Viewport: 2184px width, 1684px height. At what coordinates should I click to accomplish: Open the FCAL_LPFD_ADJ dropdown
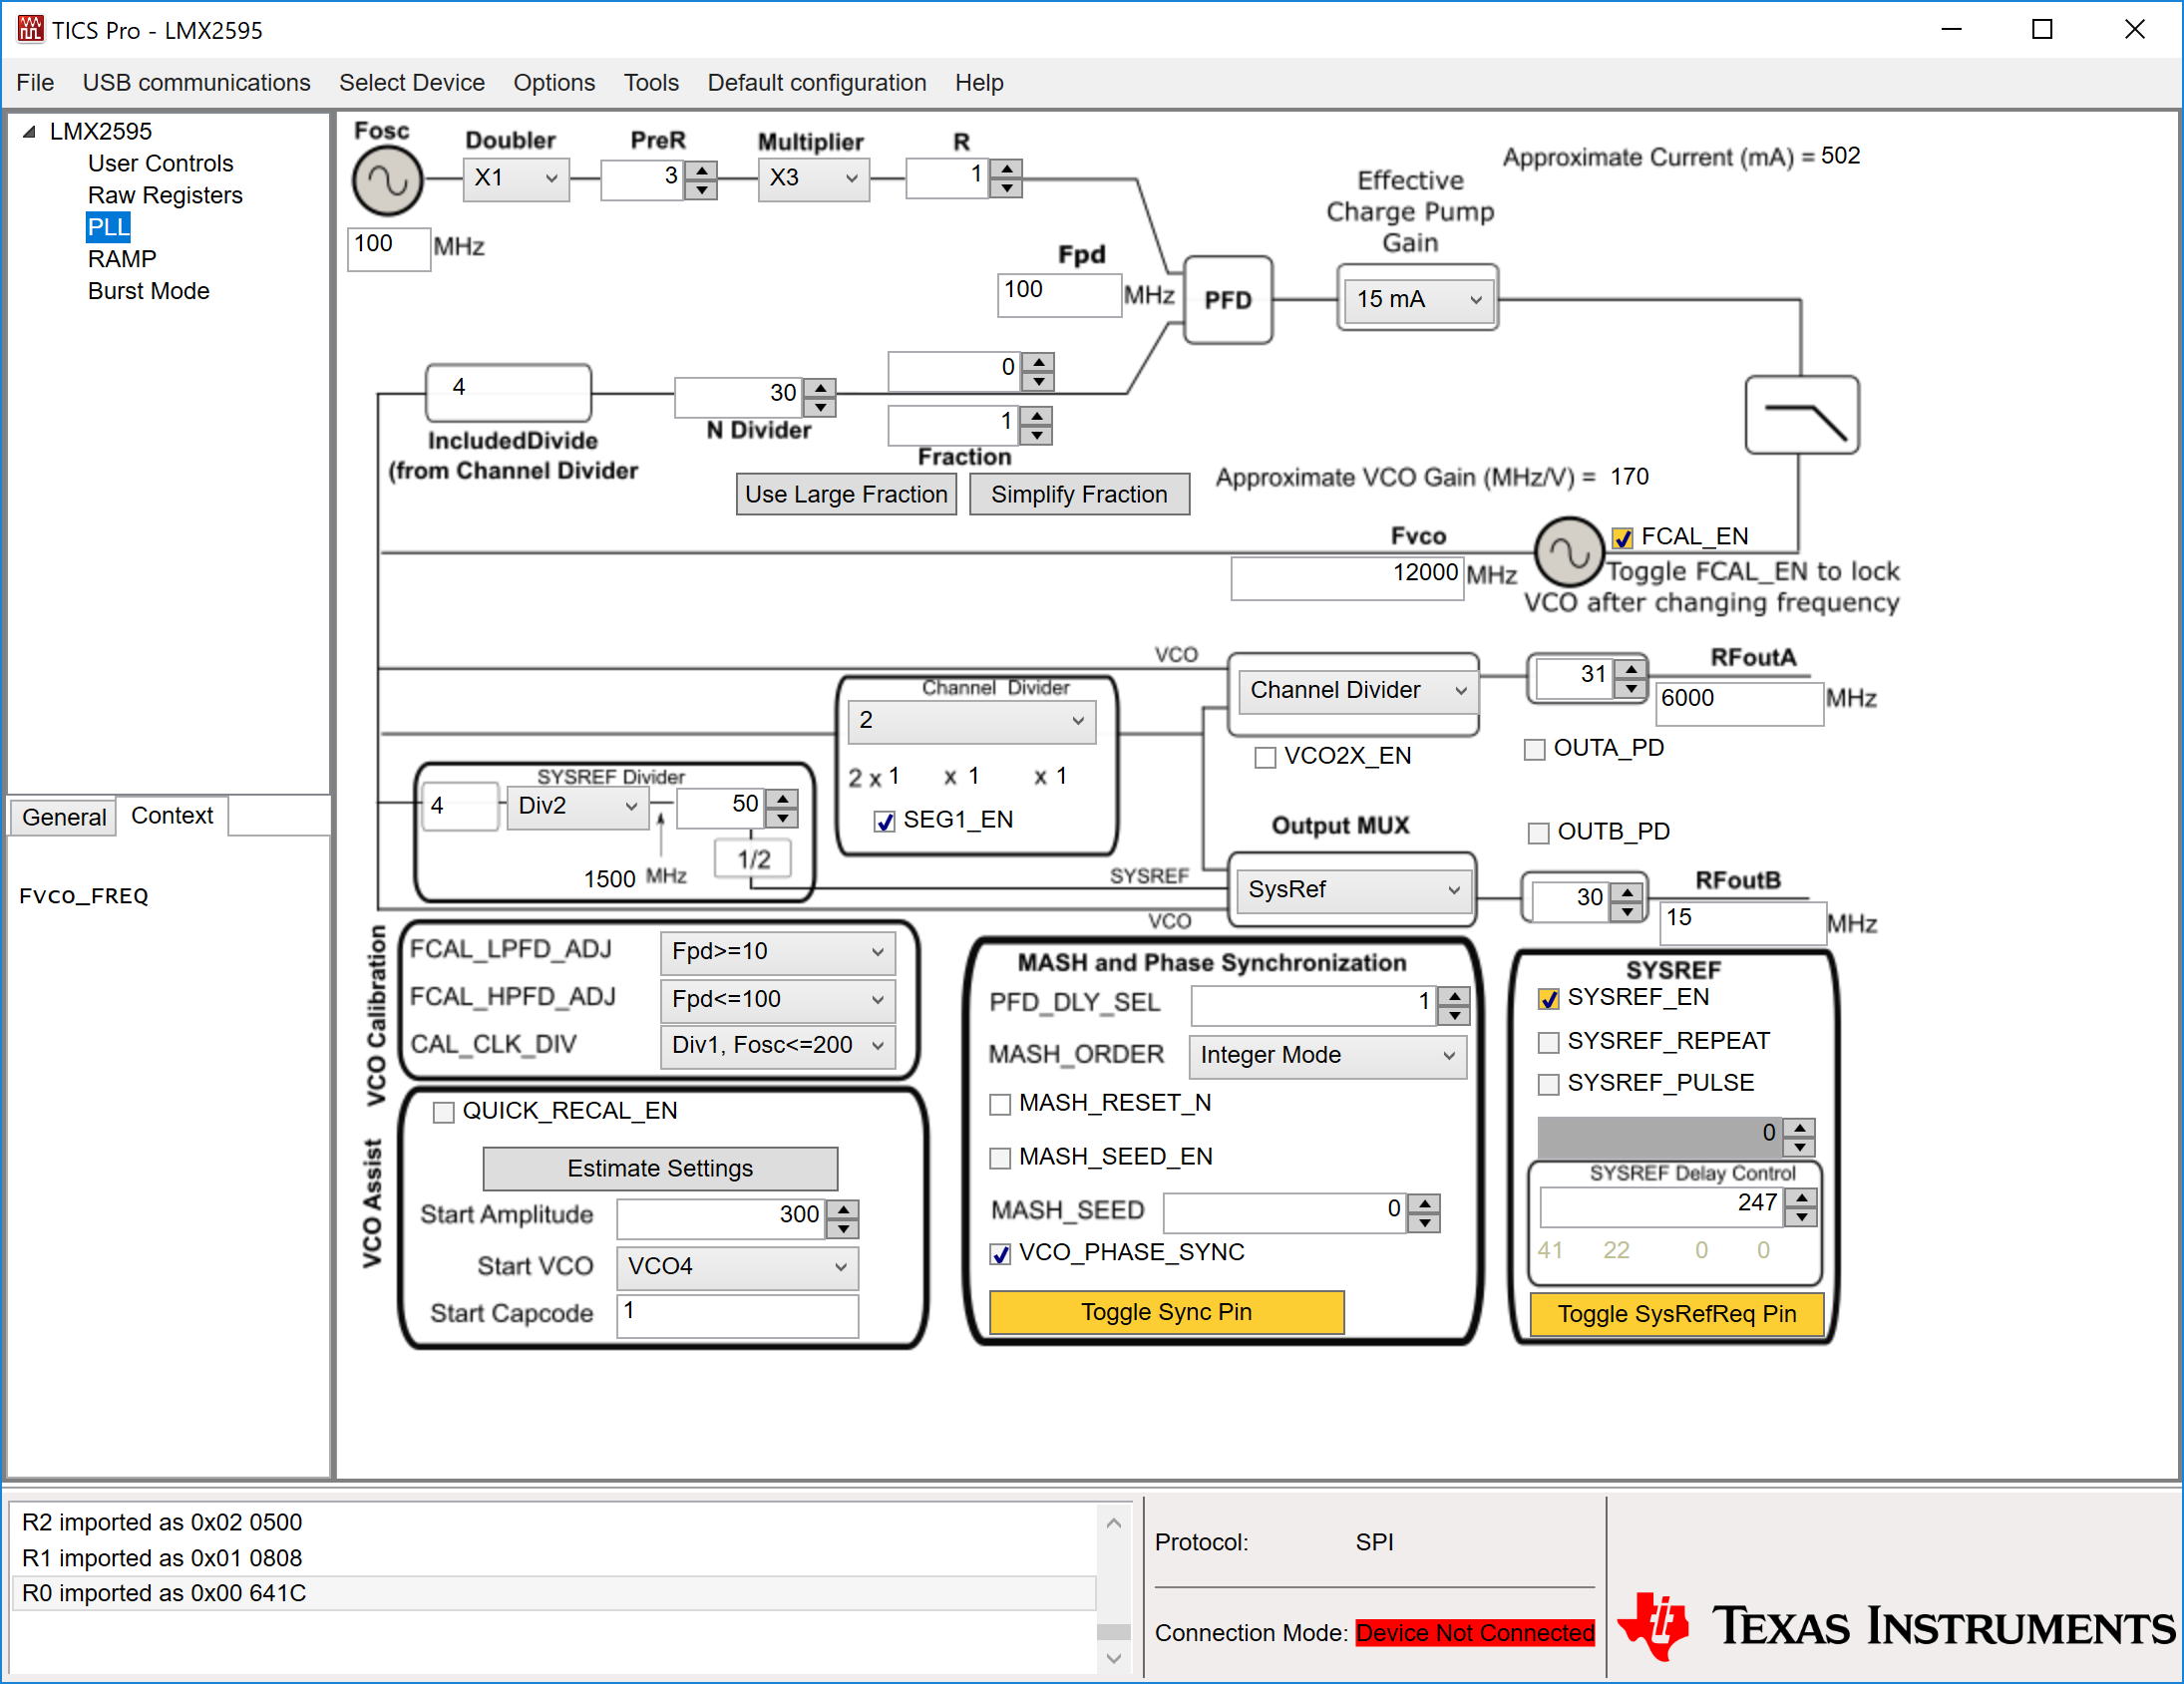[x=777, y=952]
